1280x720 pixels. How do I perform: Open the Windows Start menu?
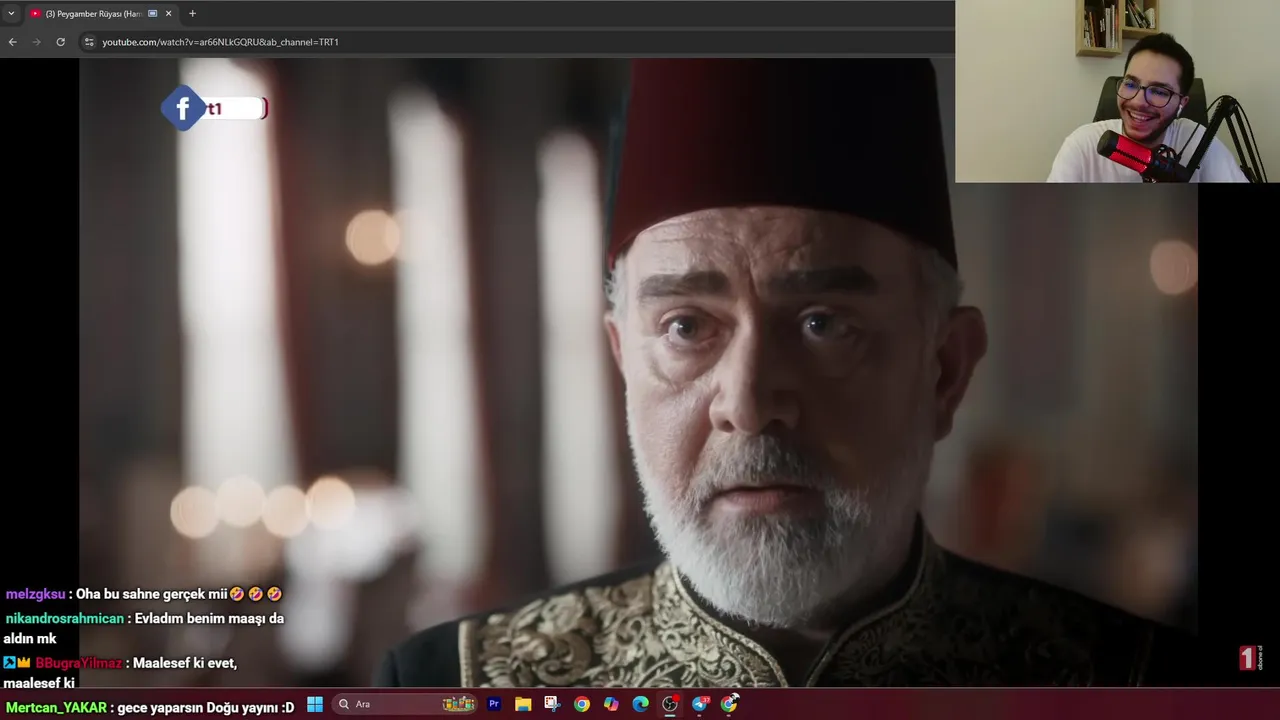[314, 704]
